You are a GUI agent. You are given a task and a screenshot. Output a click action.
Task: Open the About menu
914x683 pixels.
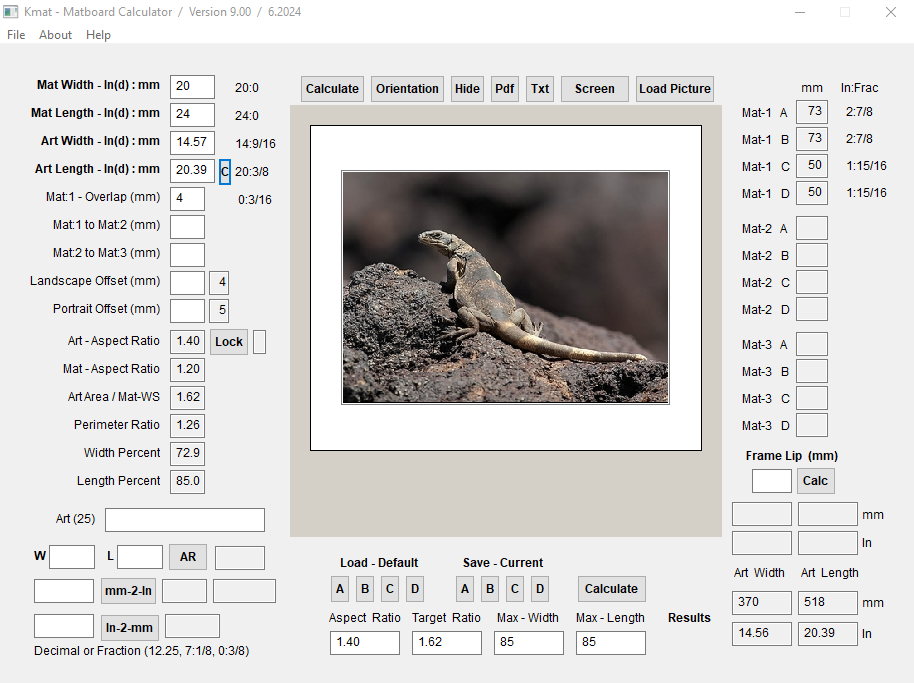click(x=55, y=35)
